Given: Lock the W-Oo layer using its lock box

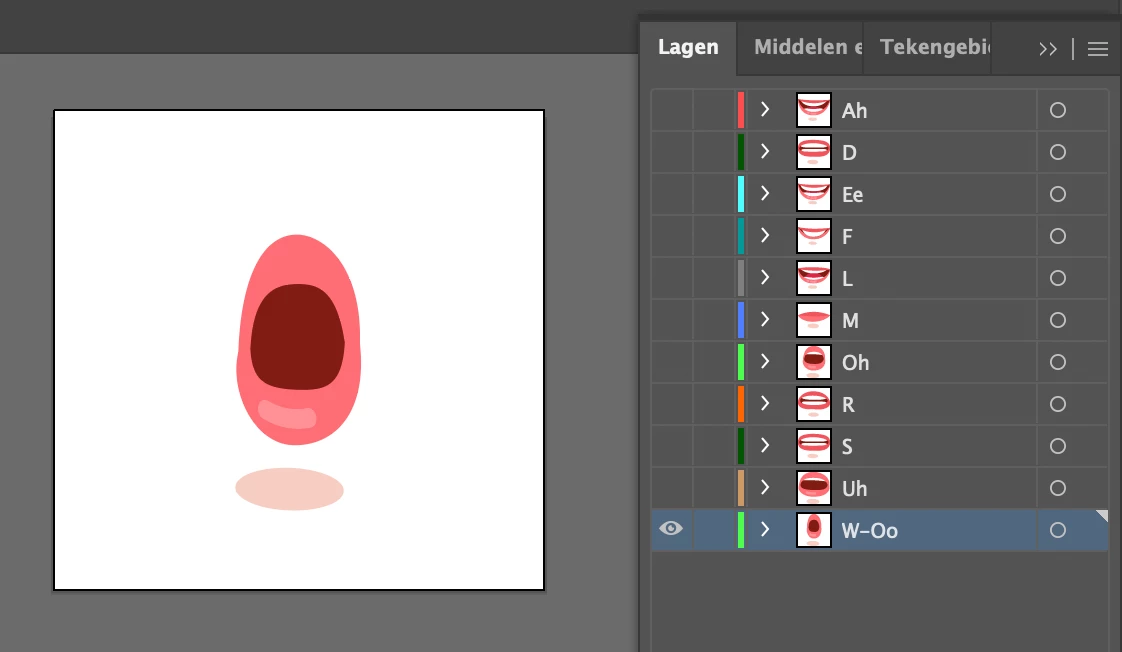Looking at the screenshot, I should click(x=714, y=530).
